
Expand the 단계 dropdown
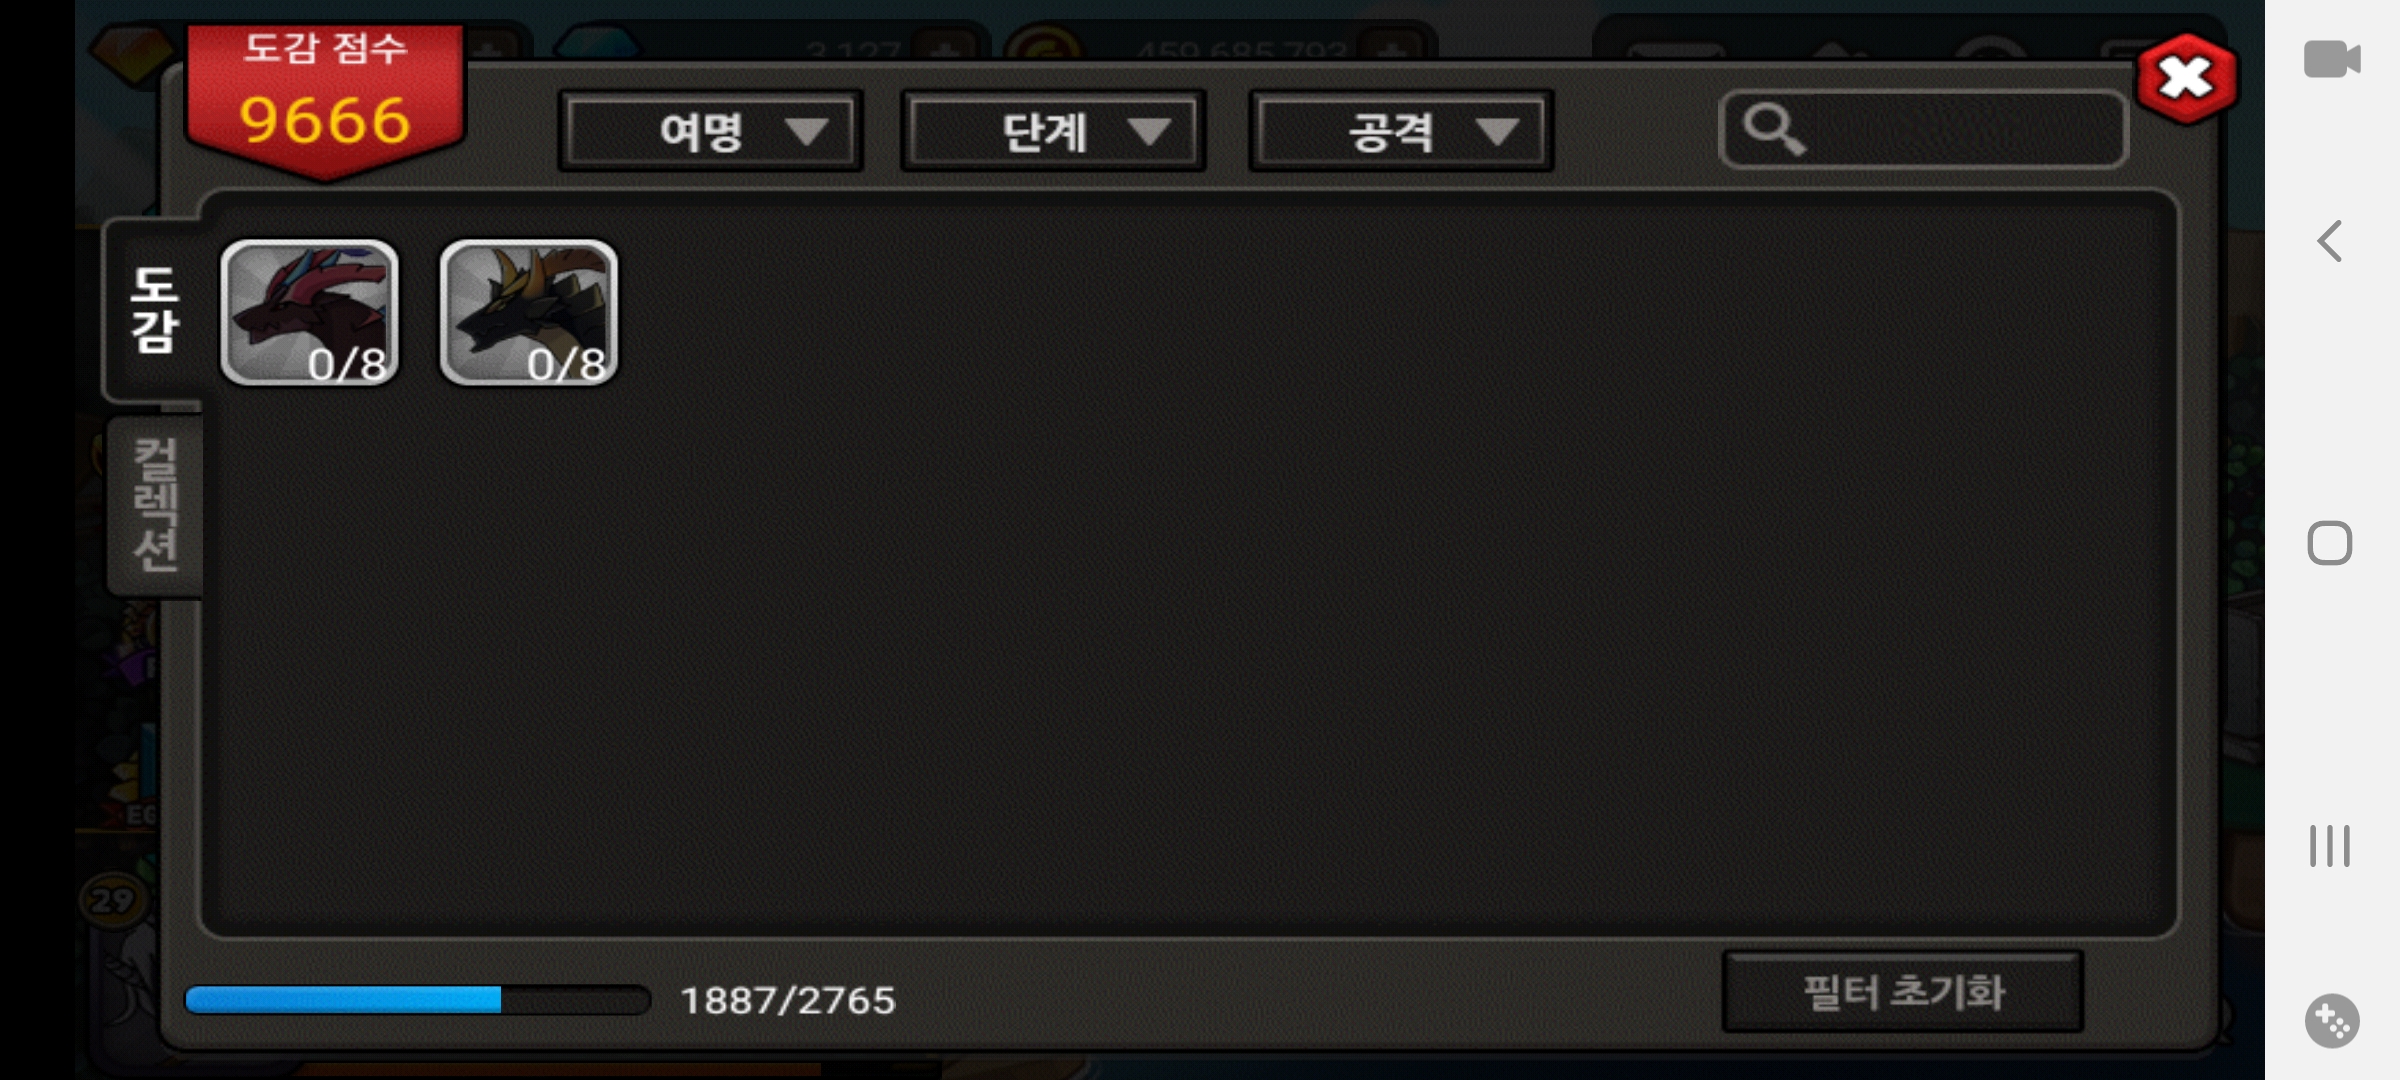1053,131
